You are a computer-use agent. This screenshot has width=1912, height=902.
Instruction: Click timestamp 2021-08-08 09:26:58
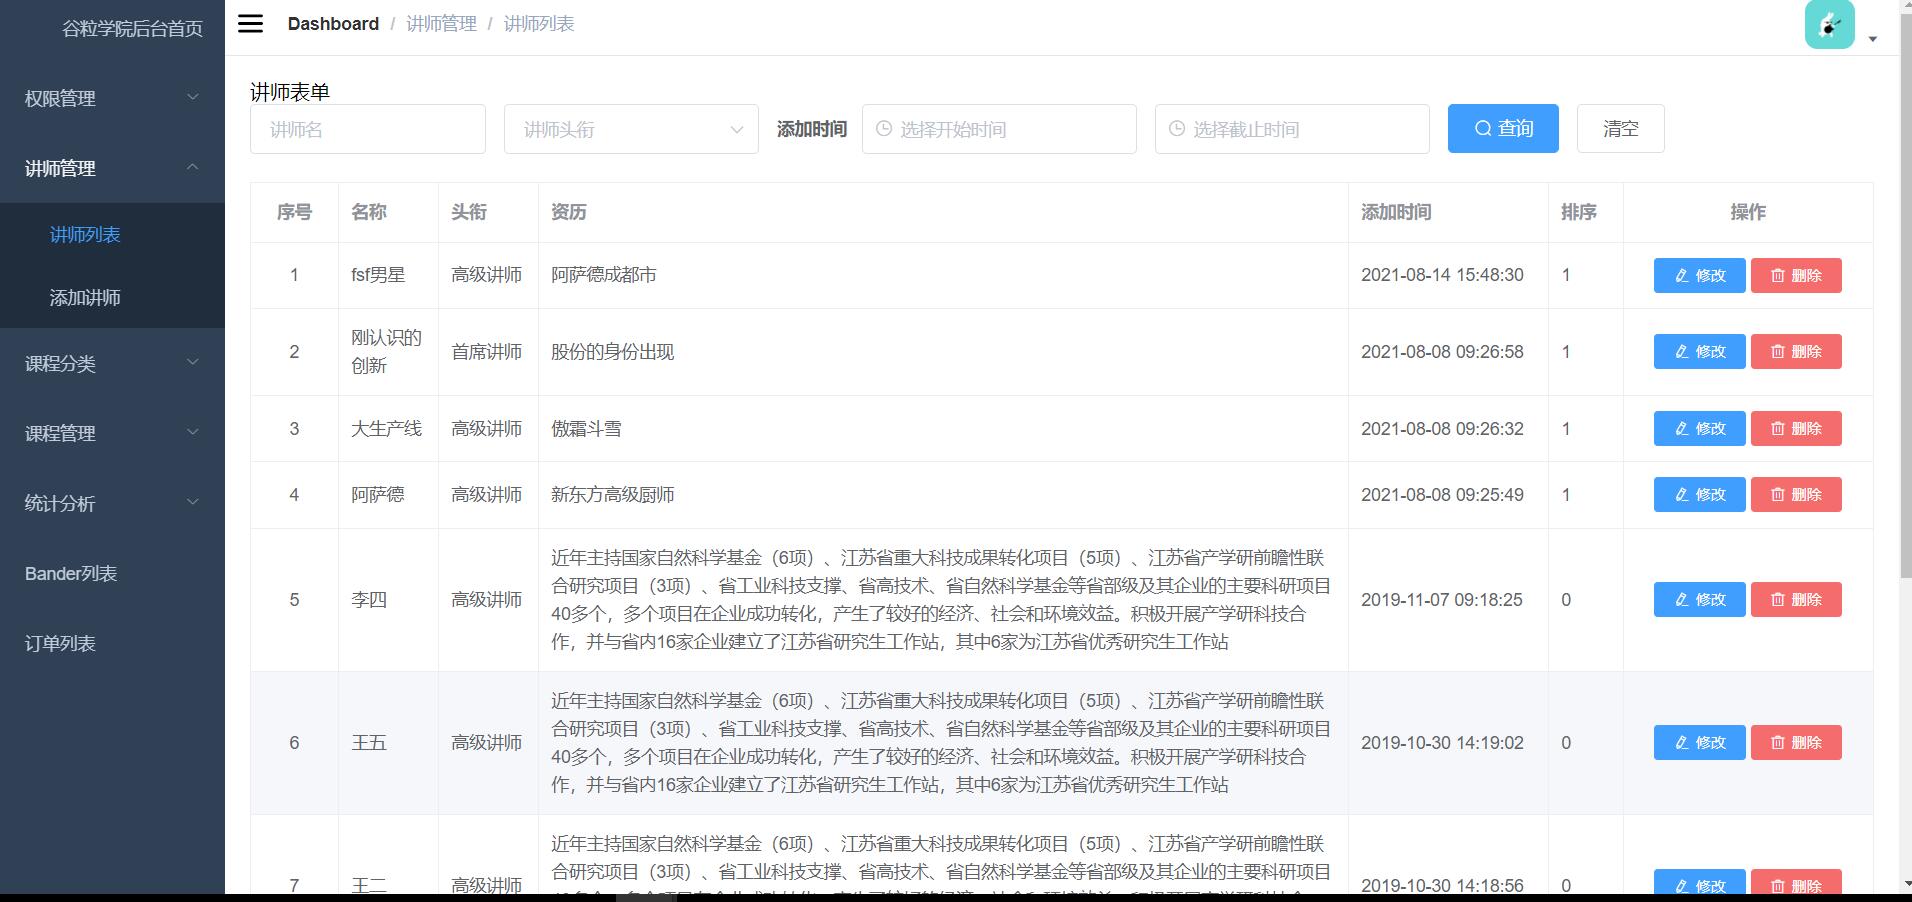coord(1442,352)
